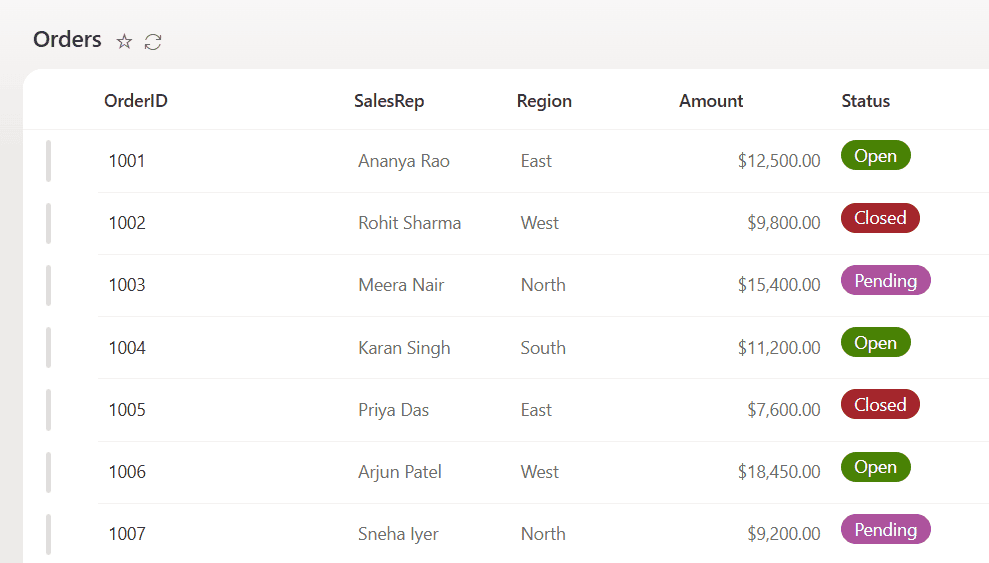
Task: Click West region in Rohit Sharma row
Action: [539, 223]
